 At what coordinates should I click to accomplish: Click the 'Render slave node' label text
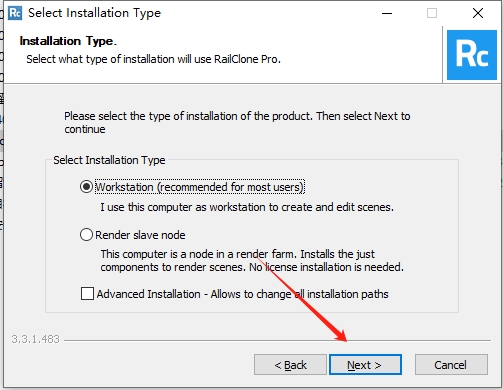140,235
